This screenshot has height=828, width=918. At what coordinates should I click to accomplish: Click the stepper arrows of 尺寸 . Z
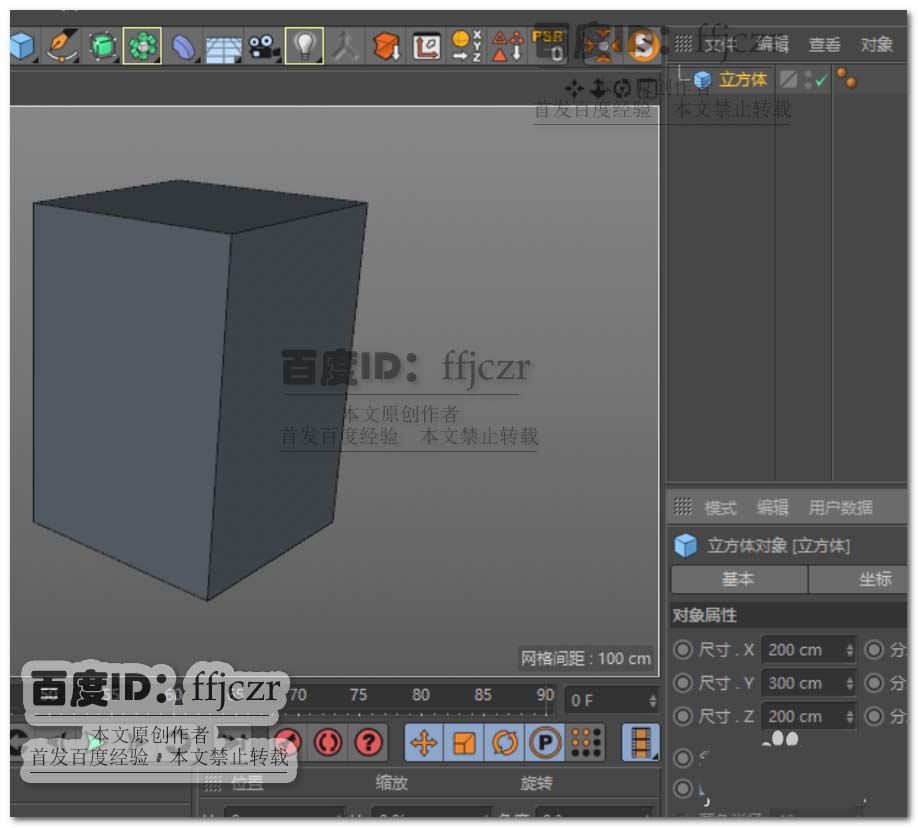tap(850, 717)
